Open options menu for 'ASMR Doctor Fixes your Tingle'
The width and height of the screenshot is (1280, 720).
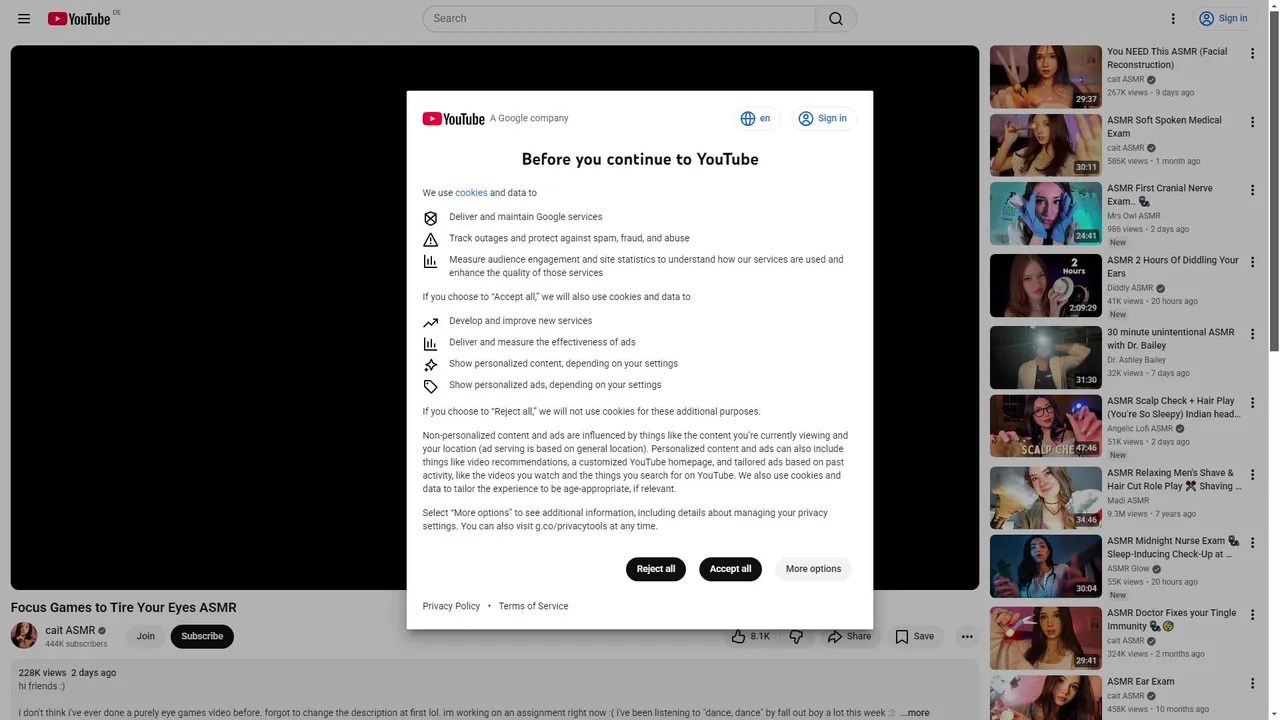(1252, 615)
